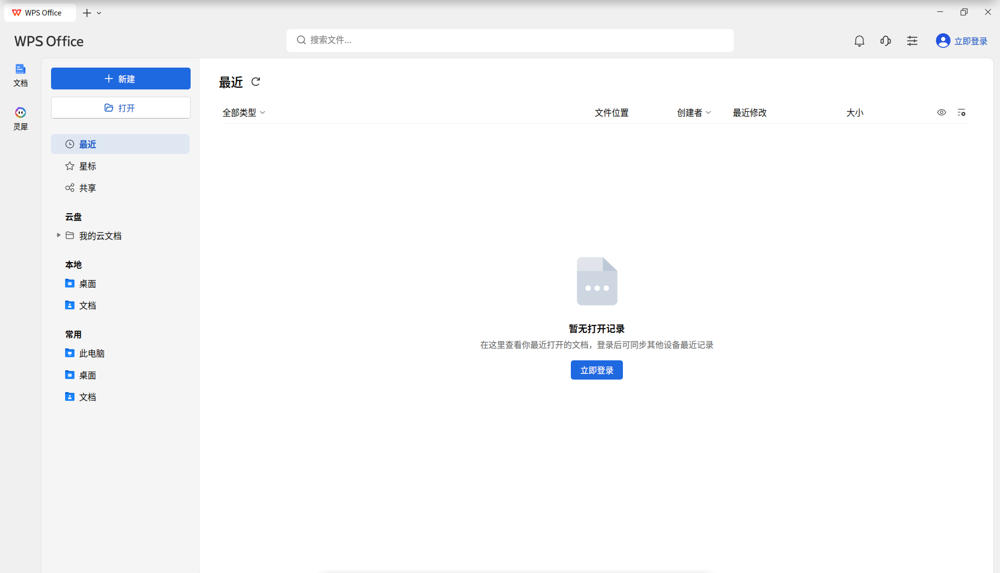Open the 全部类型 filter dropdown
This screenshot has height=573, width=1000.
[244, 112]
